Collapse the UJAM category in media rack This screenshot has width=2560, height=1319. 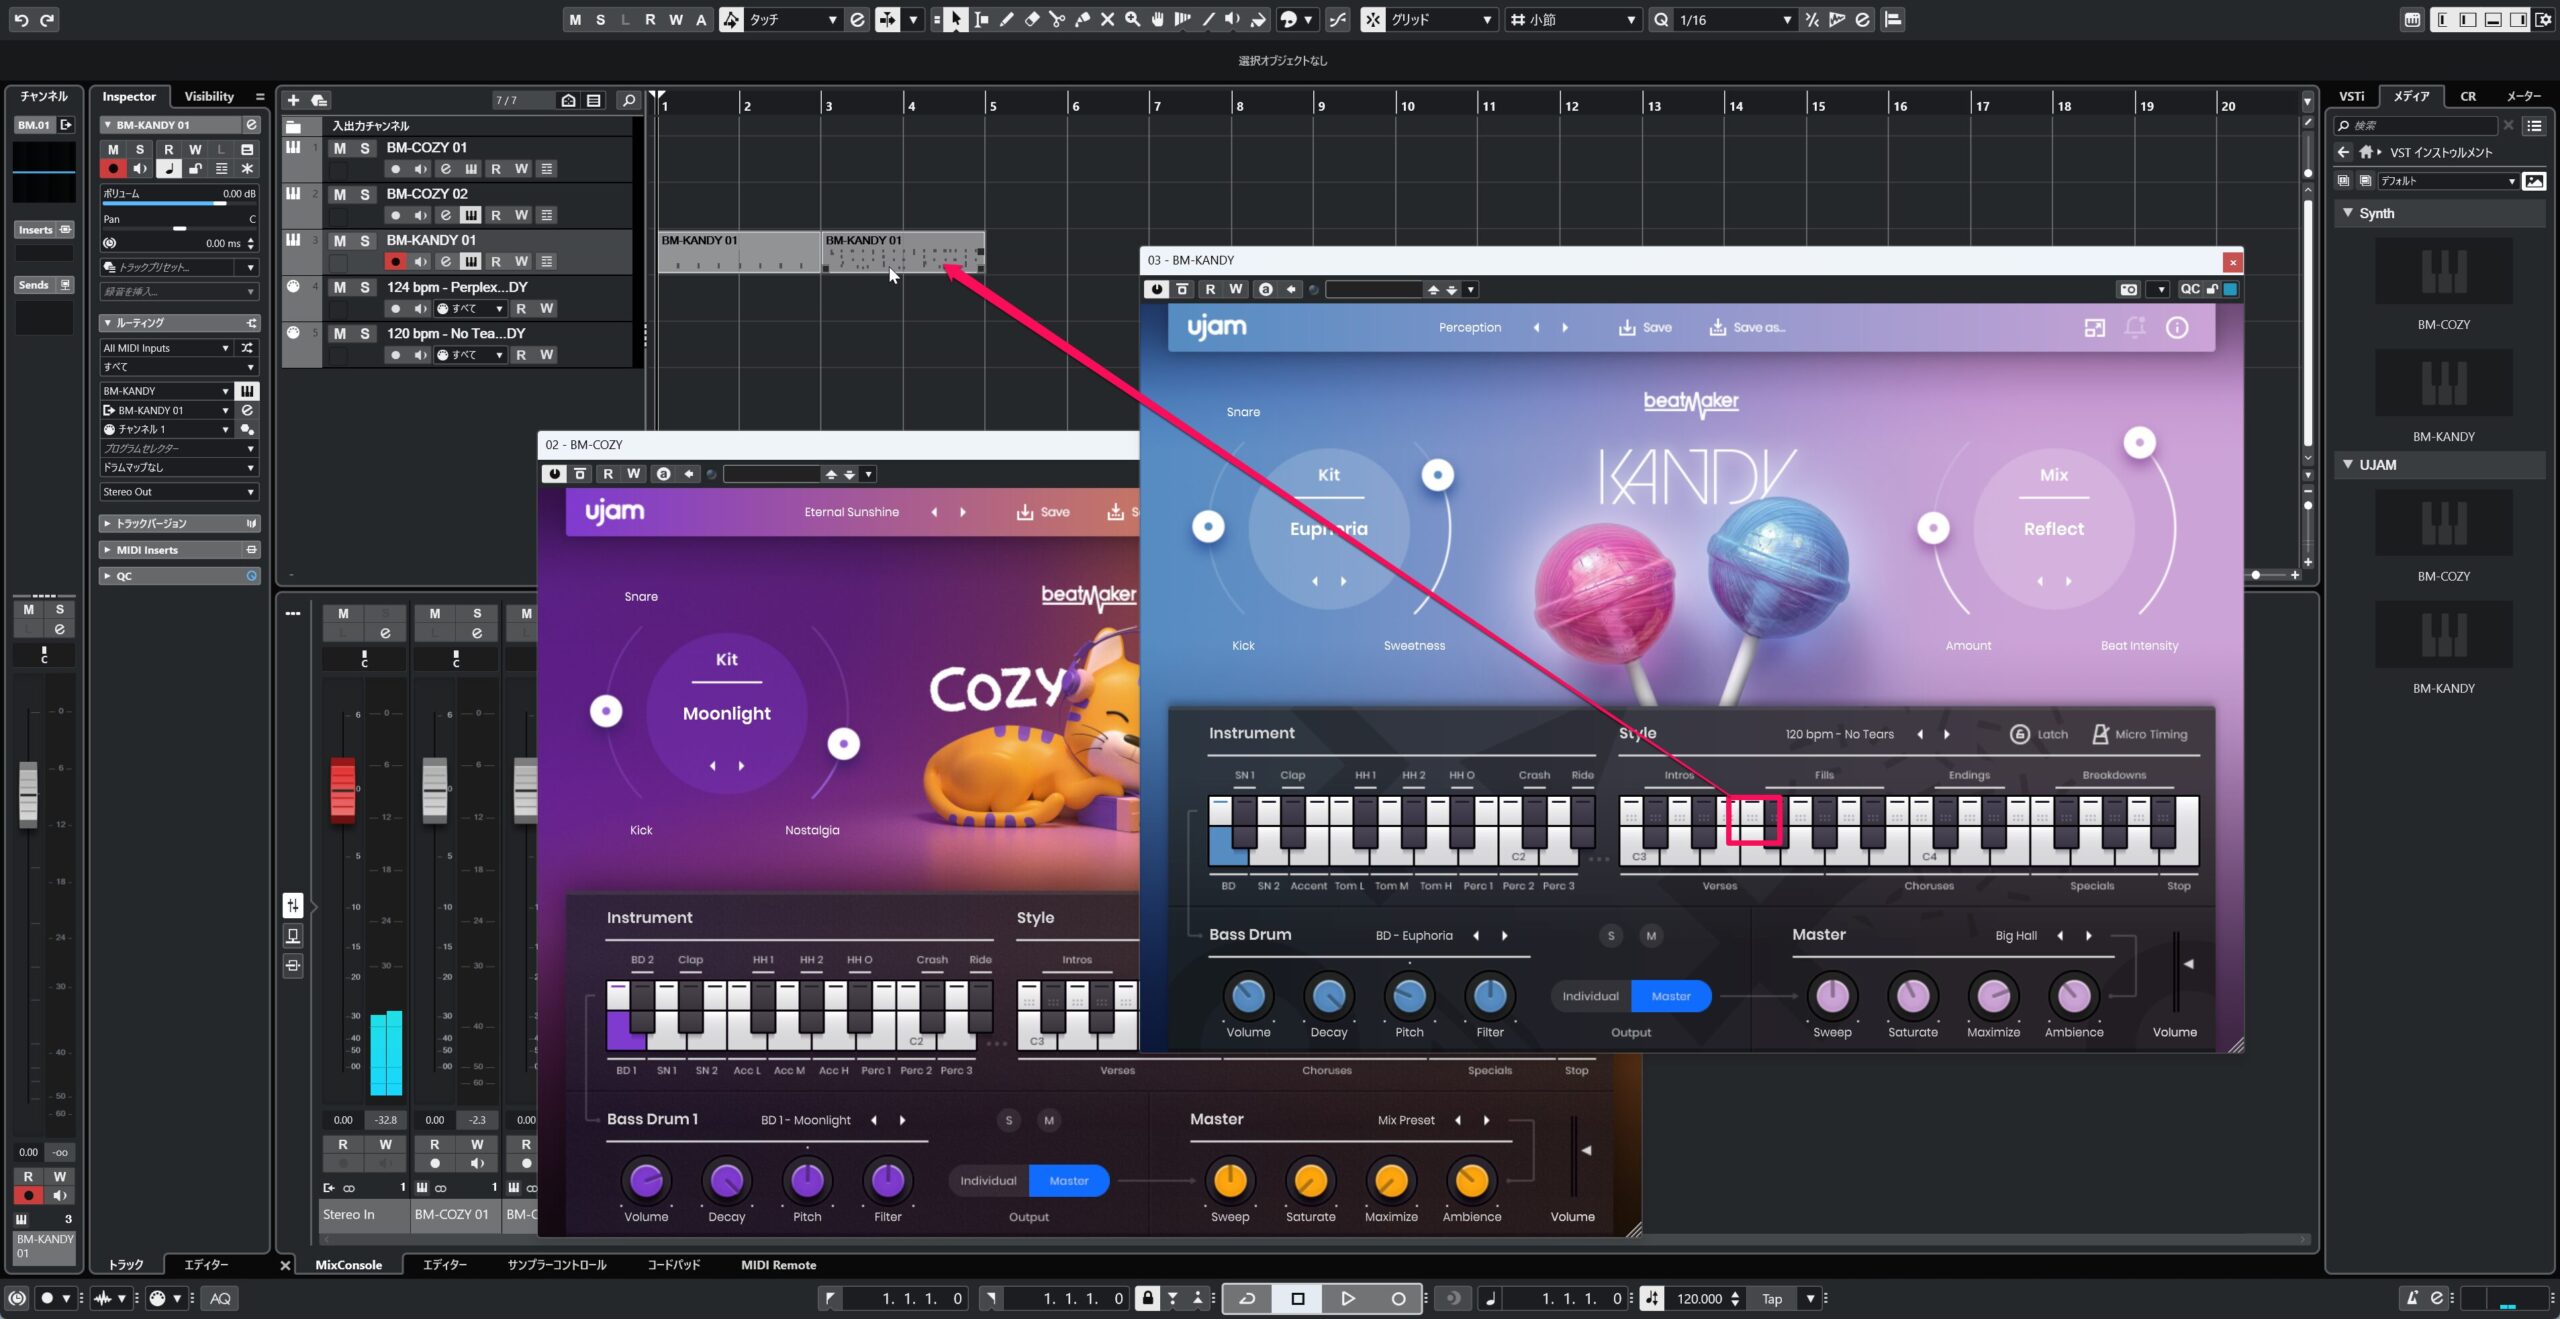tap(2348, 465)
